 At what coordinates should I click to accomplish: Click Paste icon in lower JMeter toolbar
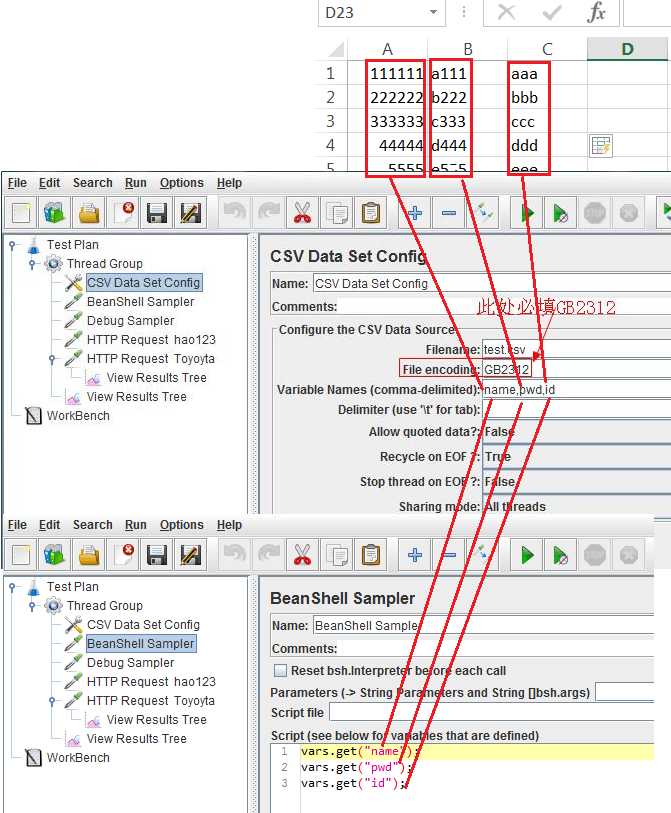coord(371,555)
